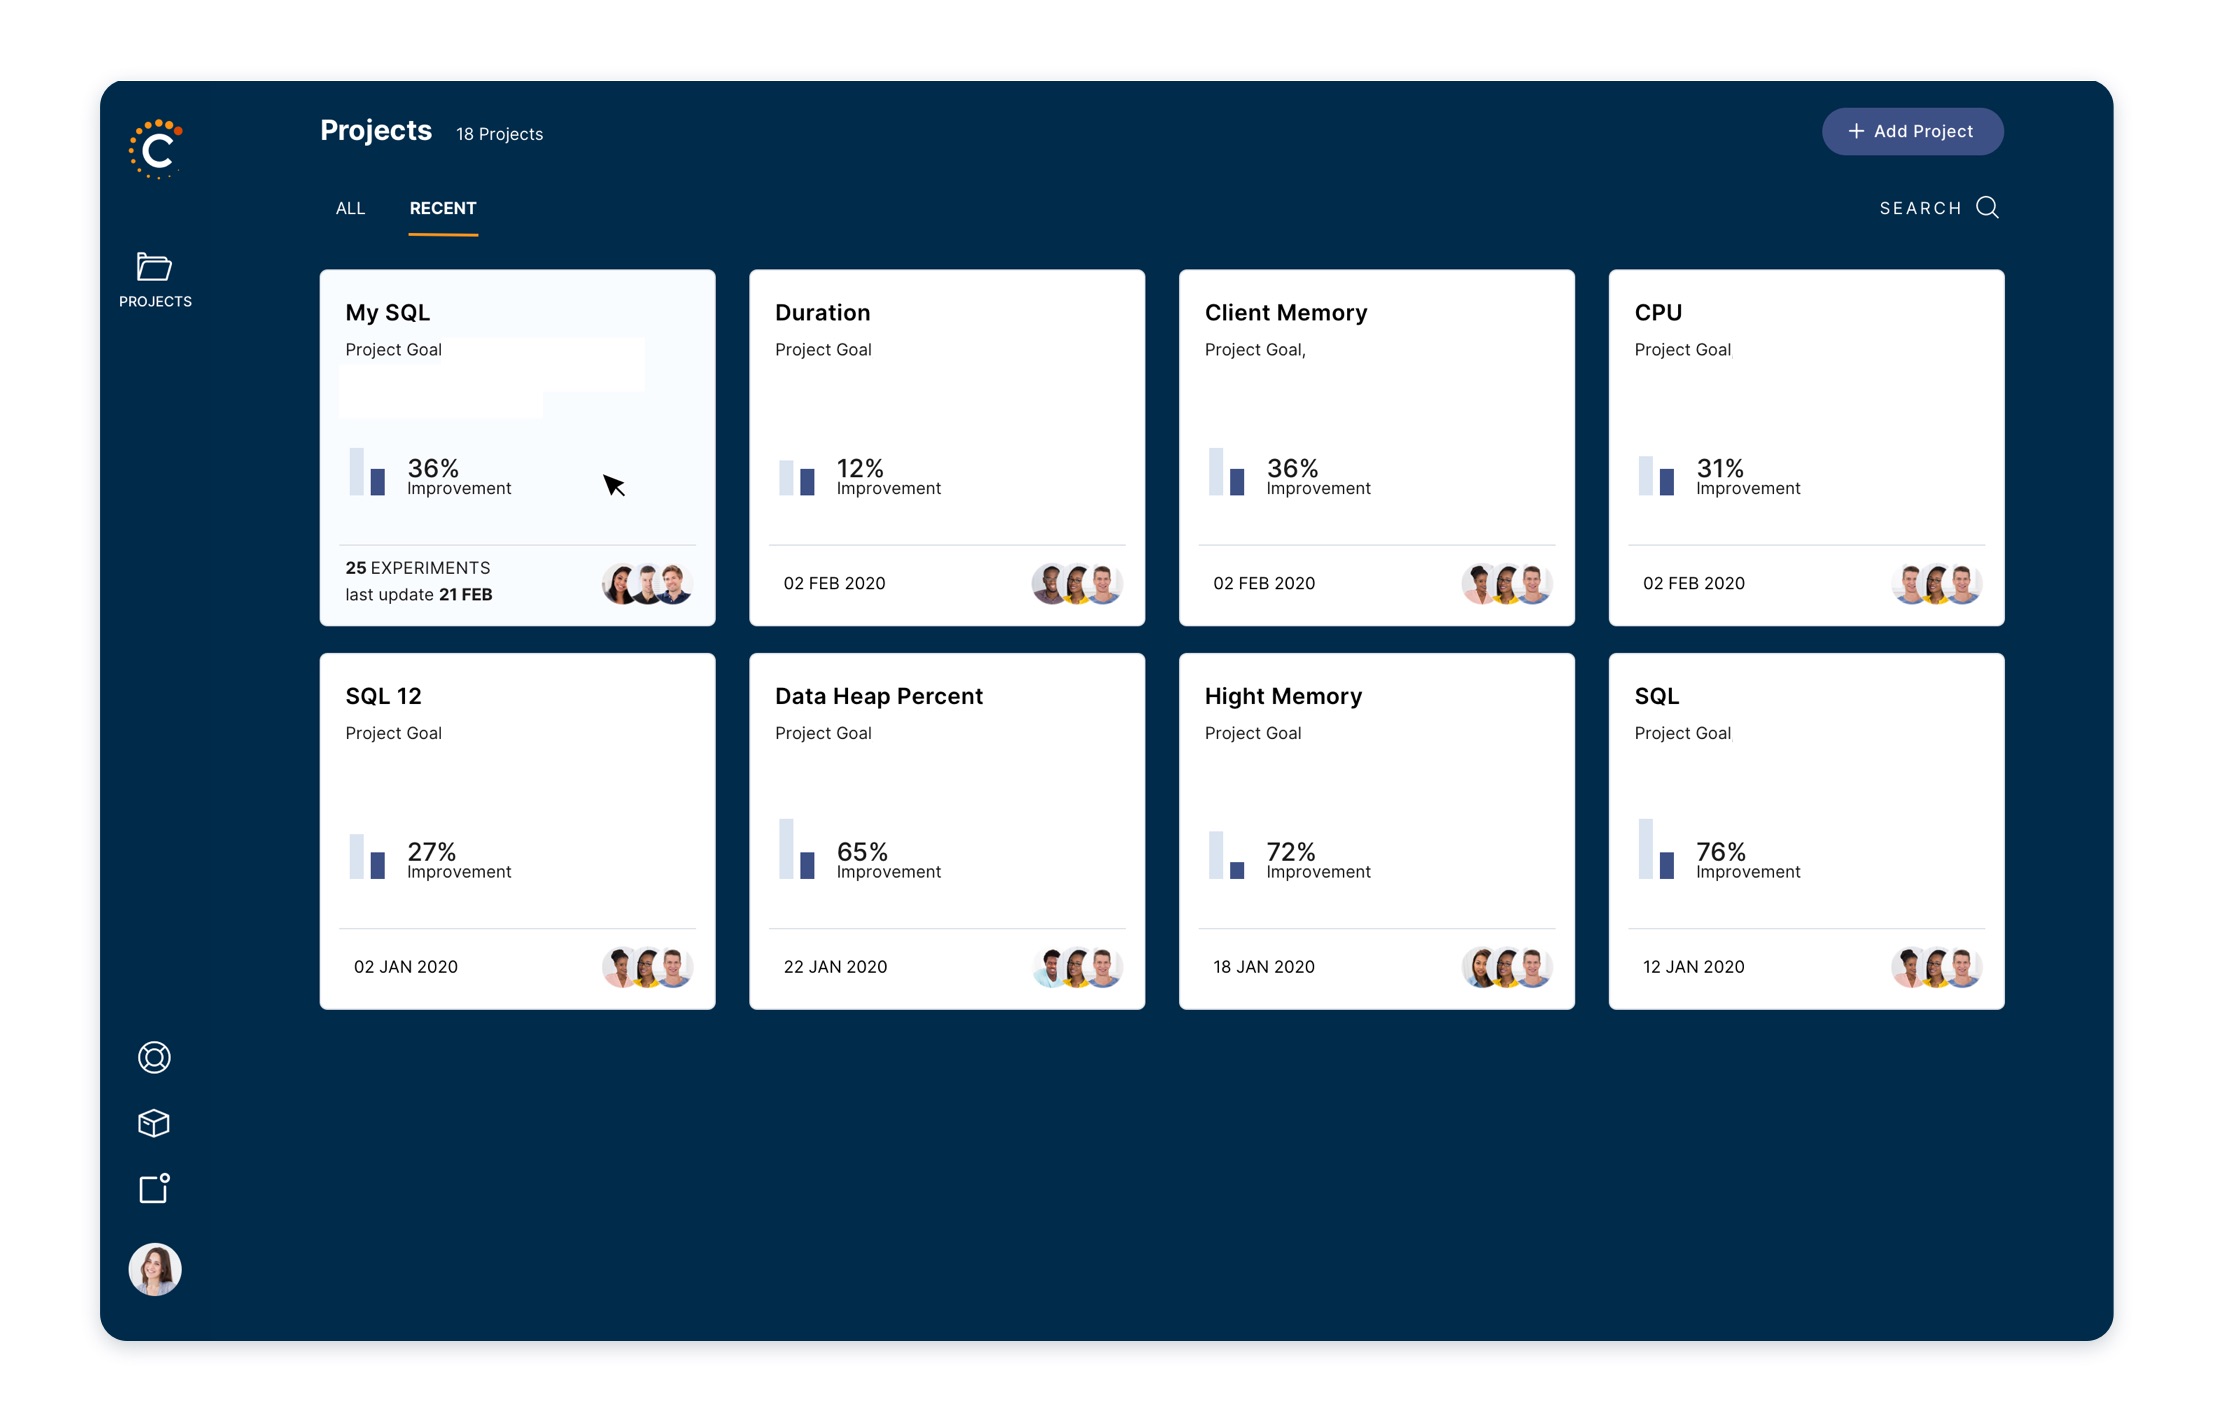Click the '22 JAN 2020' date
Viewport: 2214px width, 1427px height.
(x=835, y=967)
